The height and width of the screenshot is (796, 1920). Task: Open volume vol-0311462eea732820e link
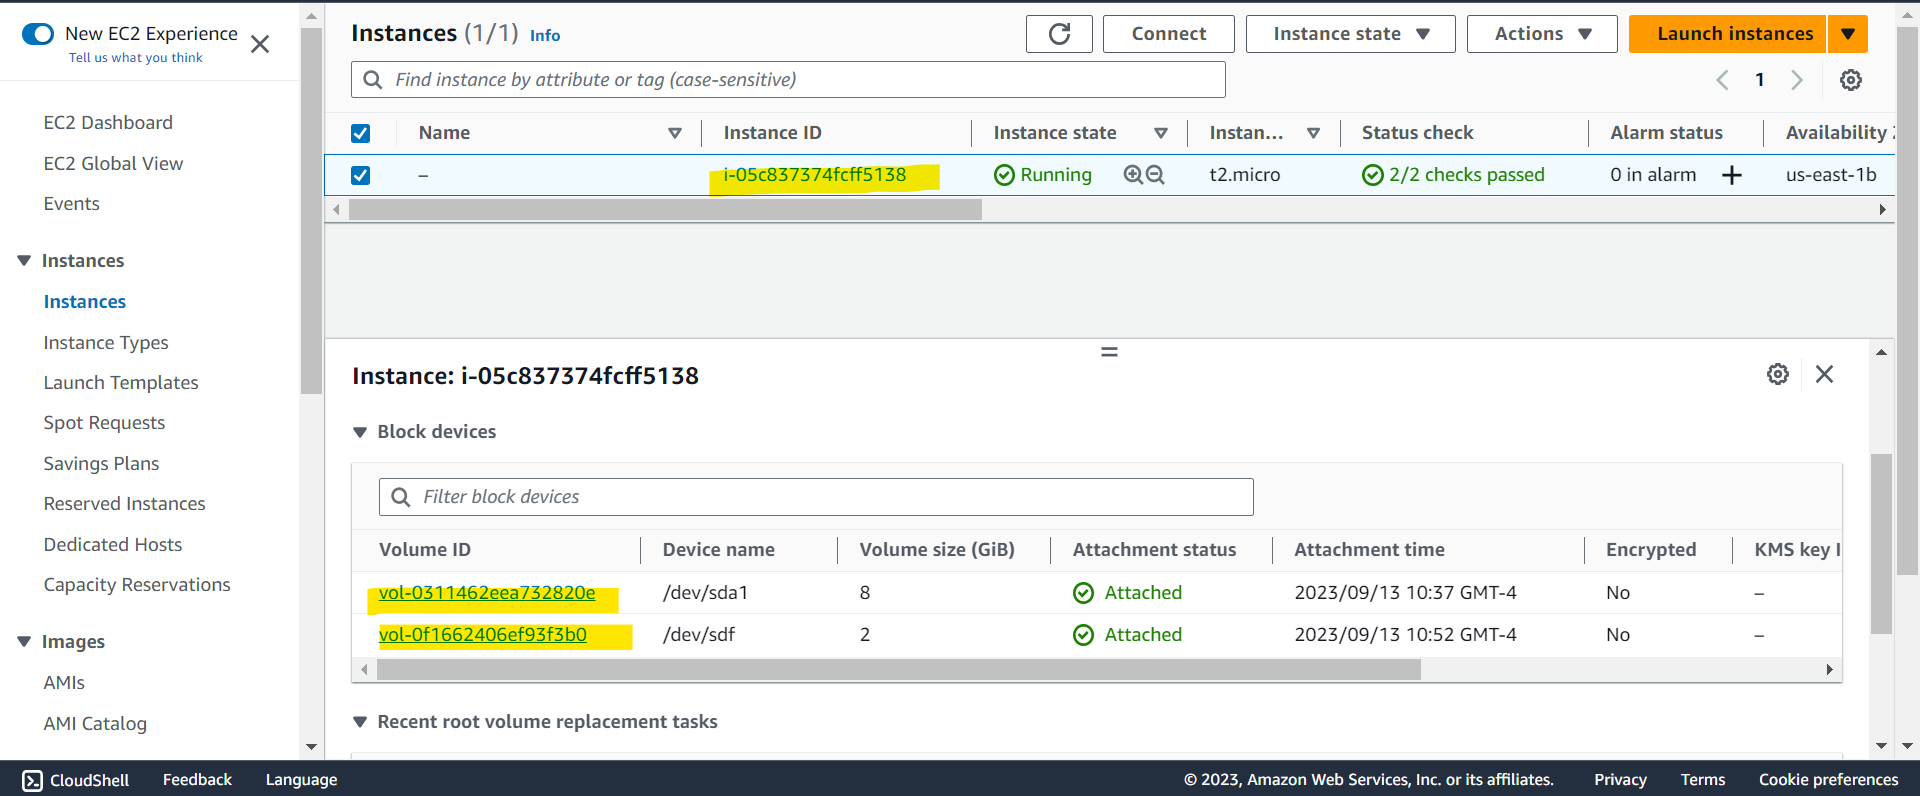pos(487,593)
